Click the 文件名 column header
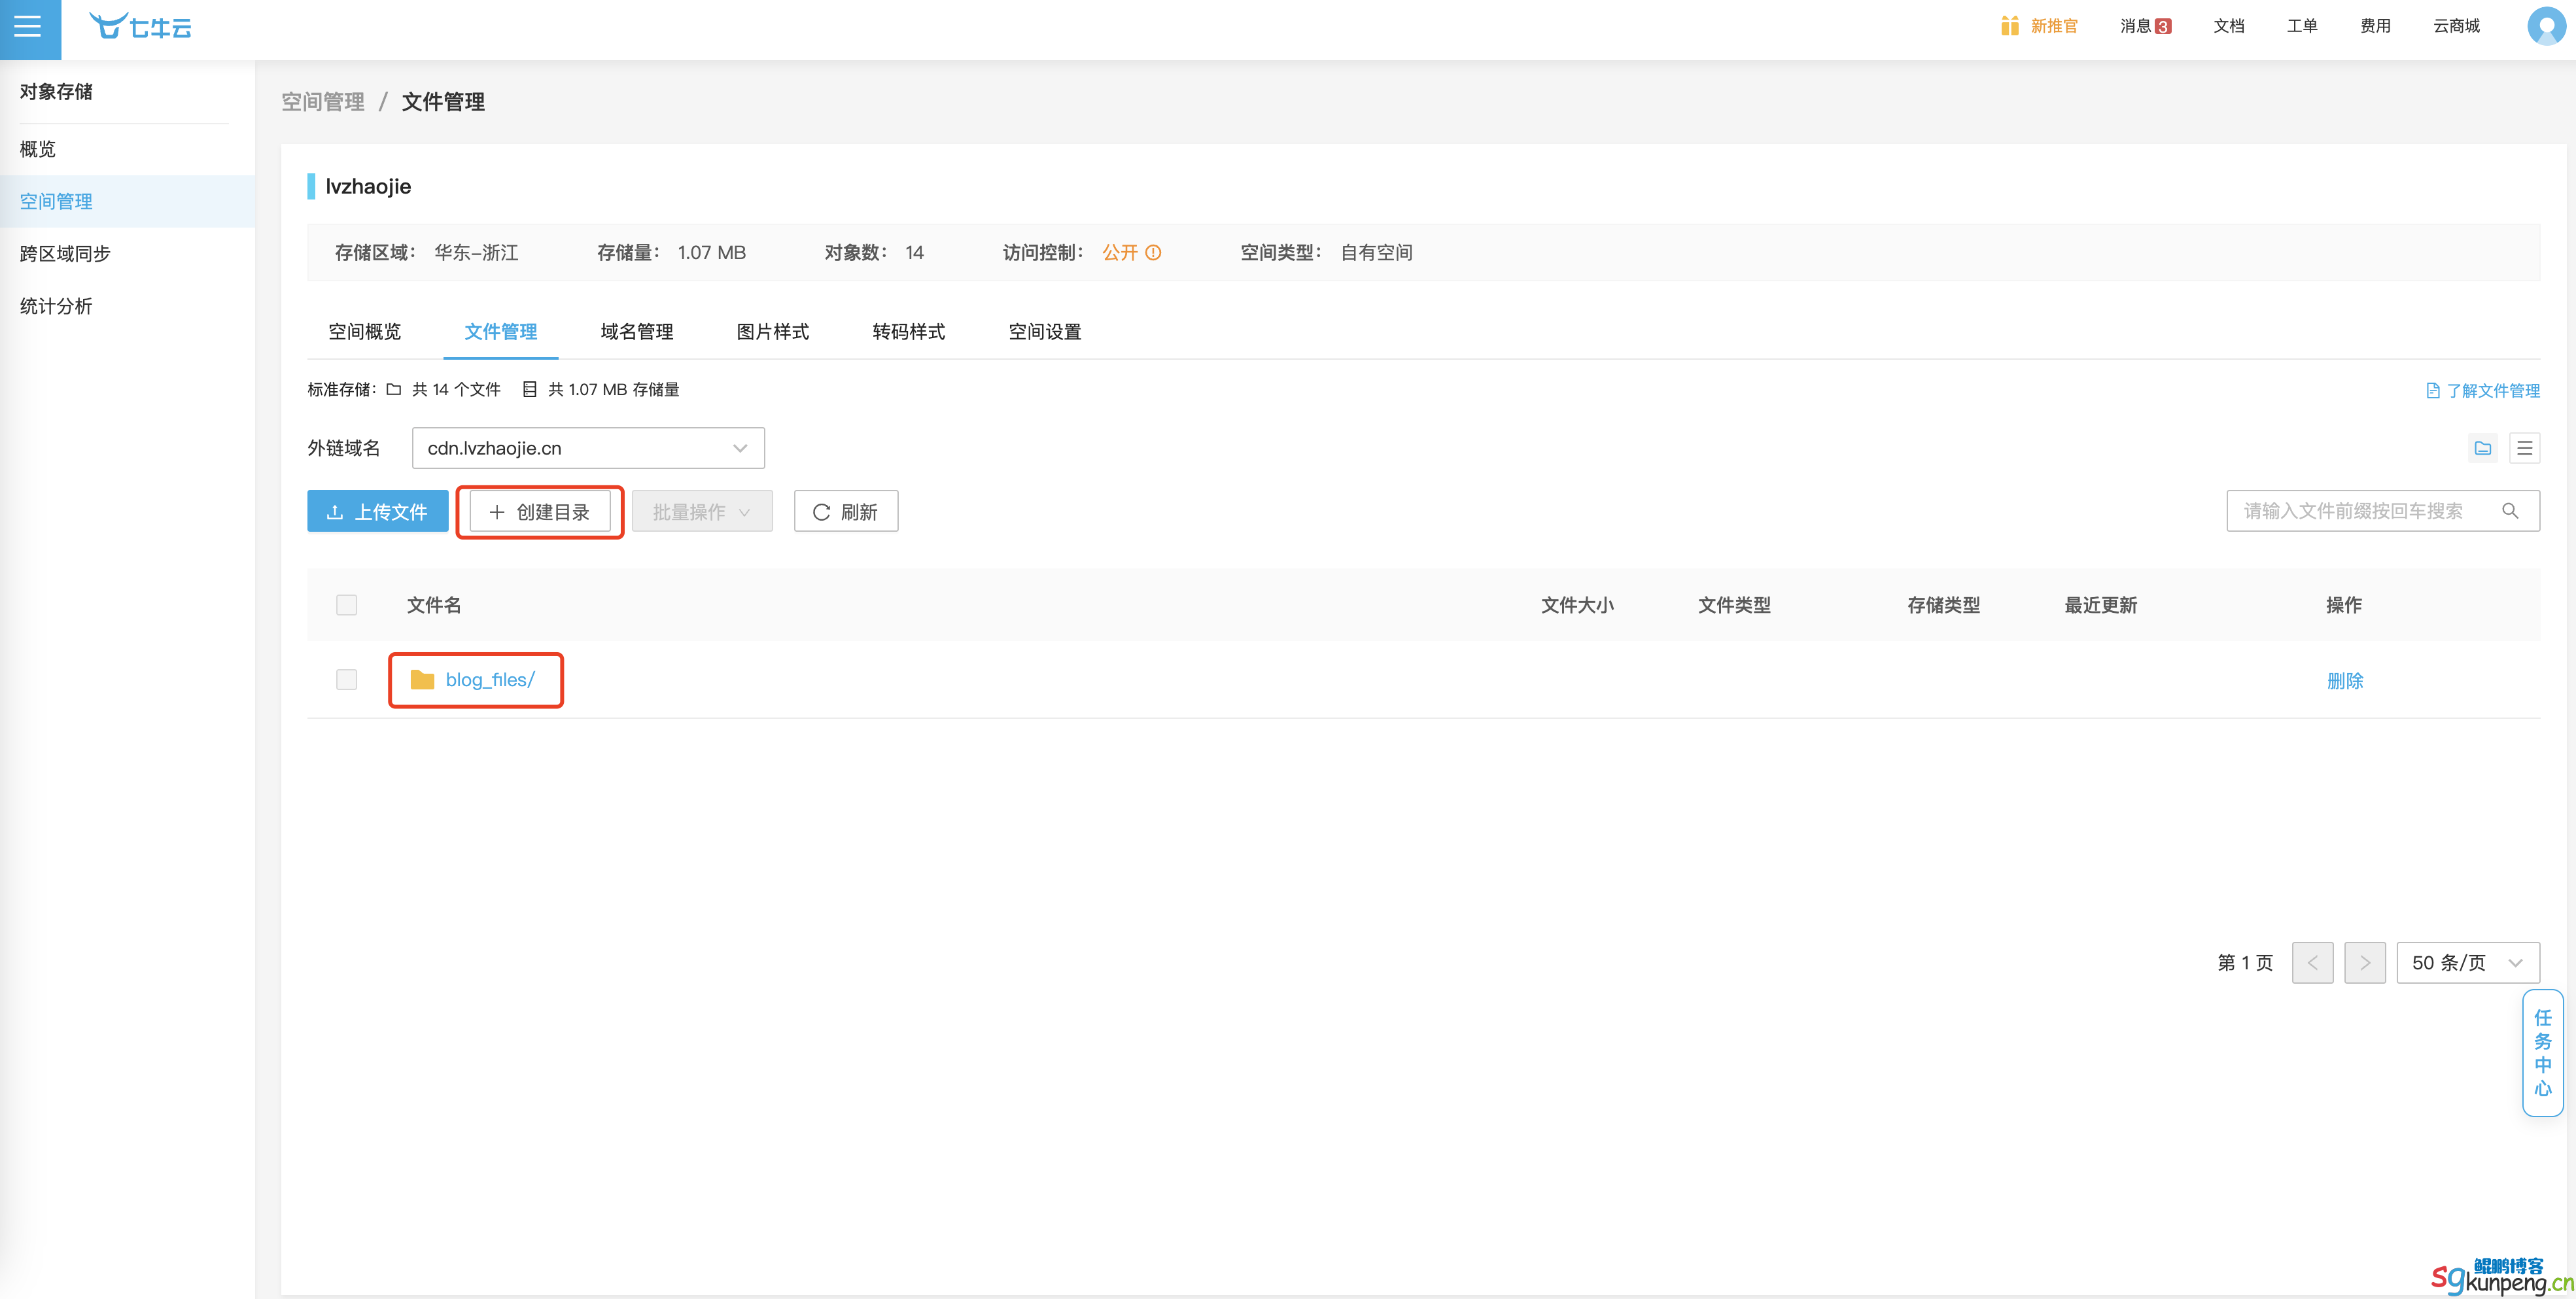The image size is (2576, 1299). [x=434, y=605]
